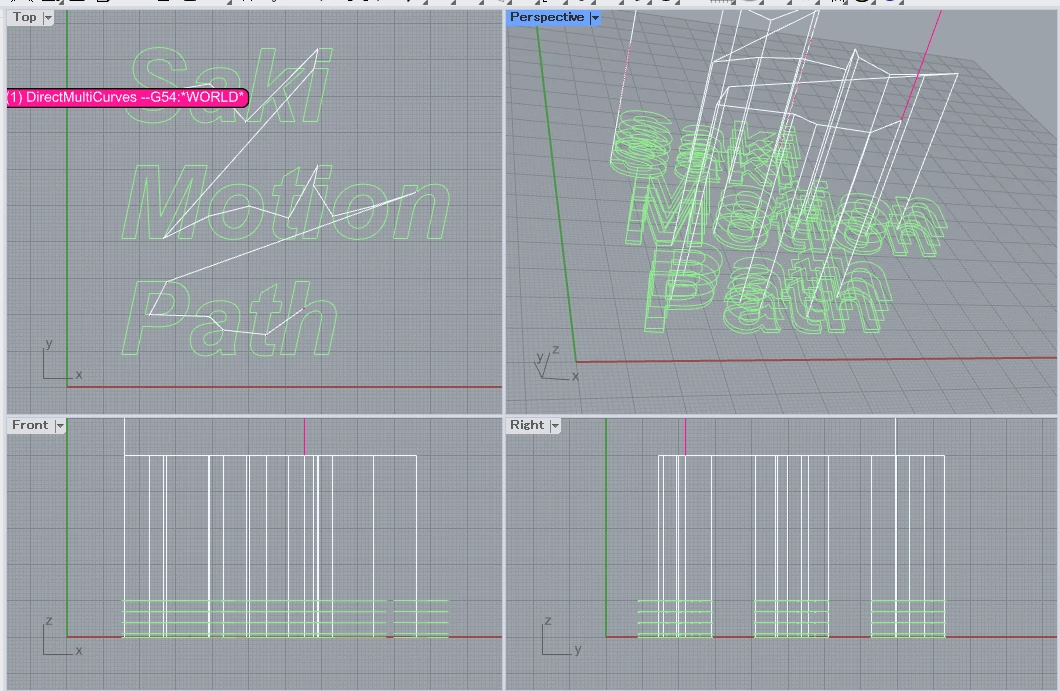Click the pink DirectMultiCurves G54 WORLD label
The image size is (1060, 691).
[127, 97]
